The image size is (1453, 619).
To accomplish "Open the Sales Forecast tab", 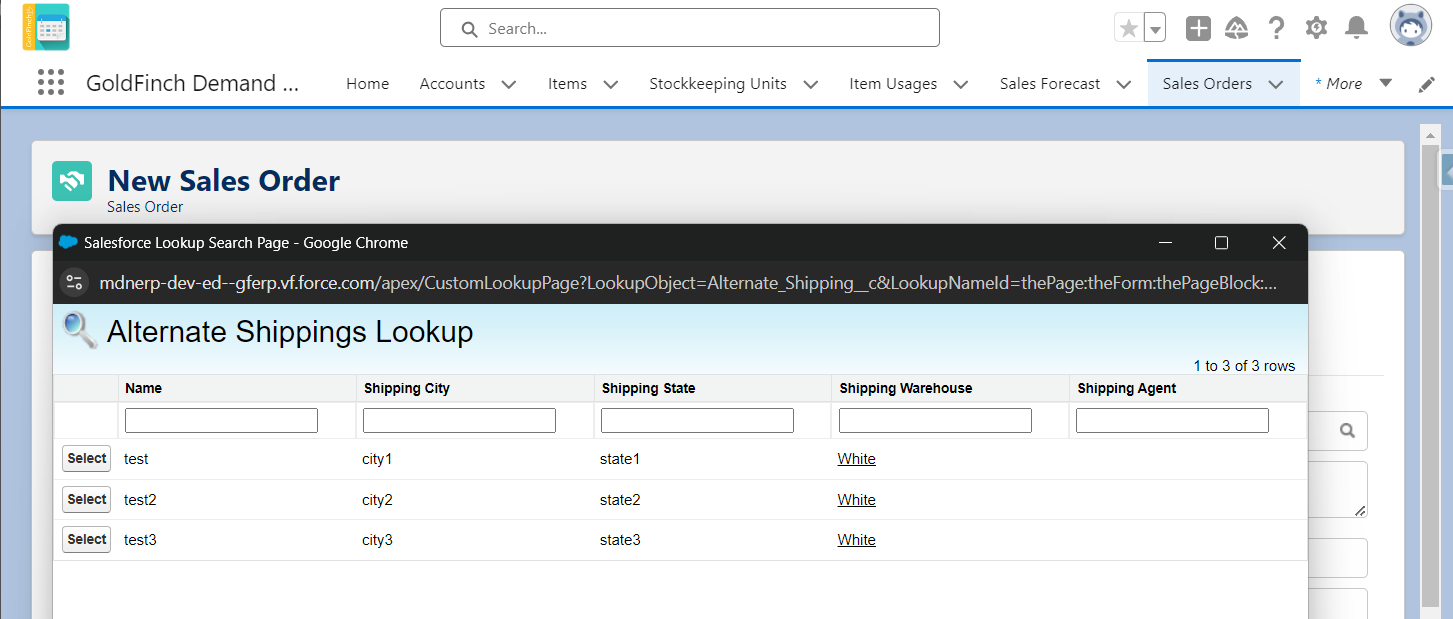I will [1050, 84].
